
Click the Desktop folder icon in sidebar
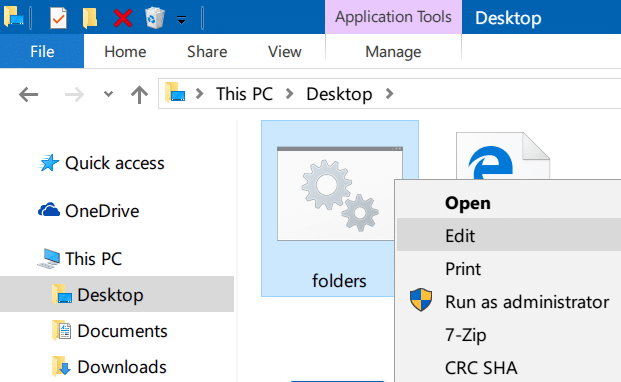62,294
